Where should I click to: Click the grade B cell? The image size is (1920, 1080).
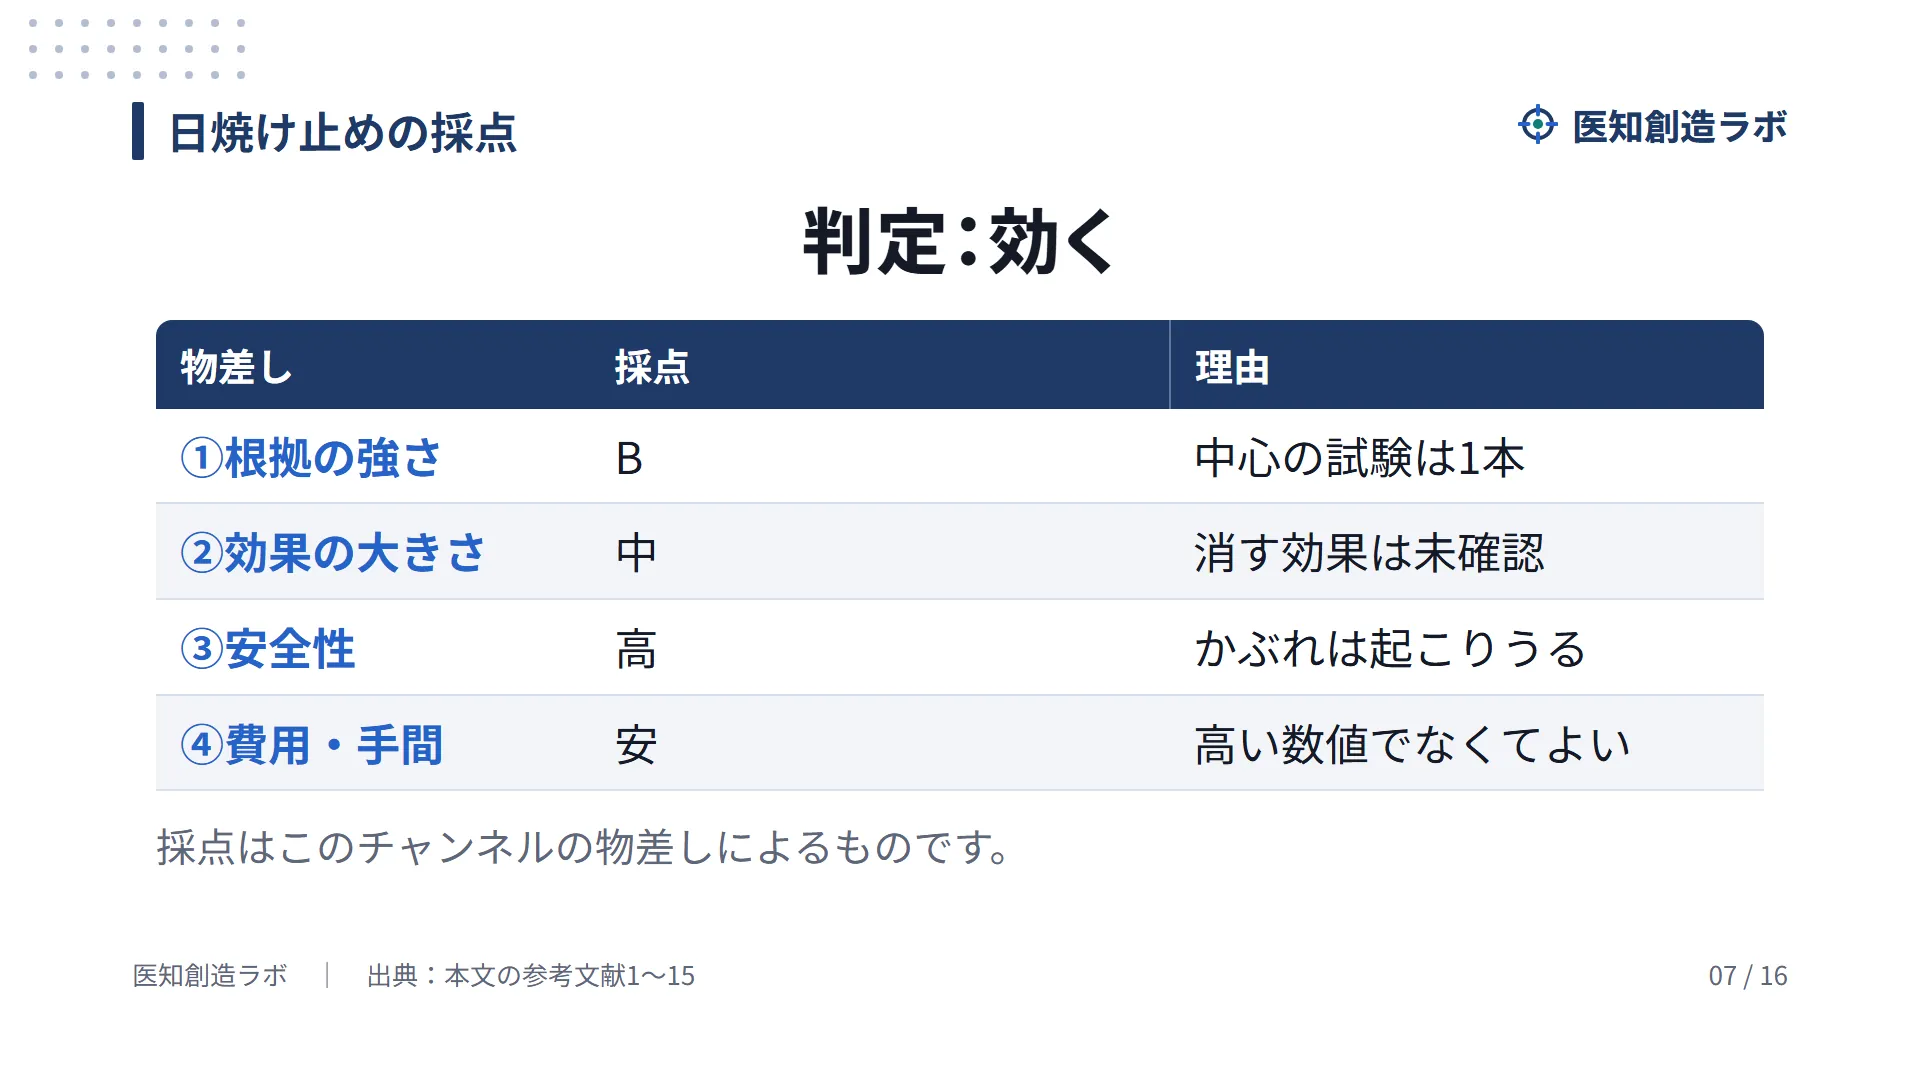pos(629,459)
